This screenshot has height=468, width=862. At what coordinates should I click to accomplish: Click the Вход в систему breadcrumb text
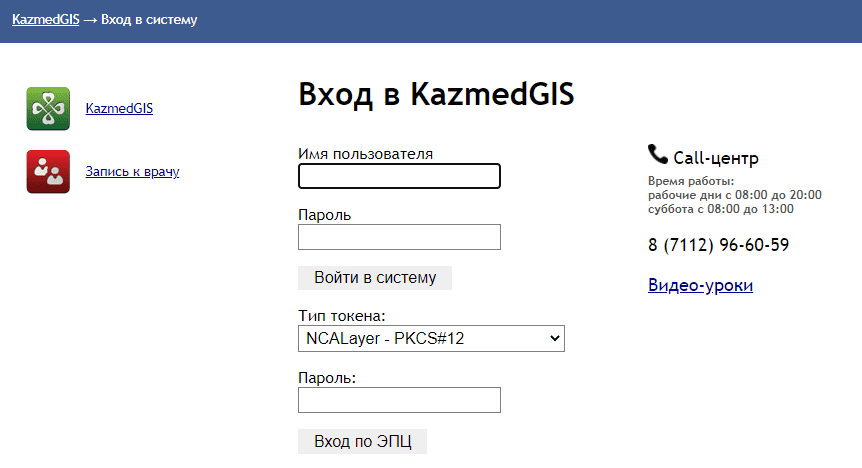click(149, 19)
